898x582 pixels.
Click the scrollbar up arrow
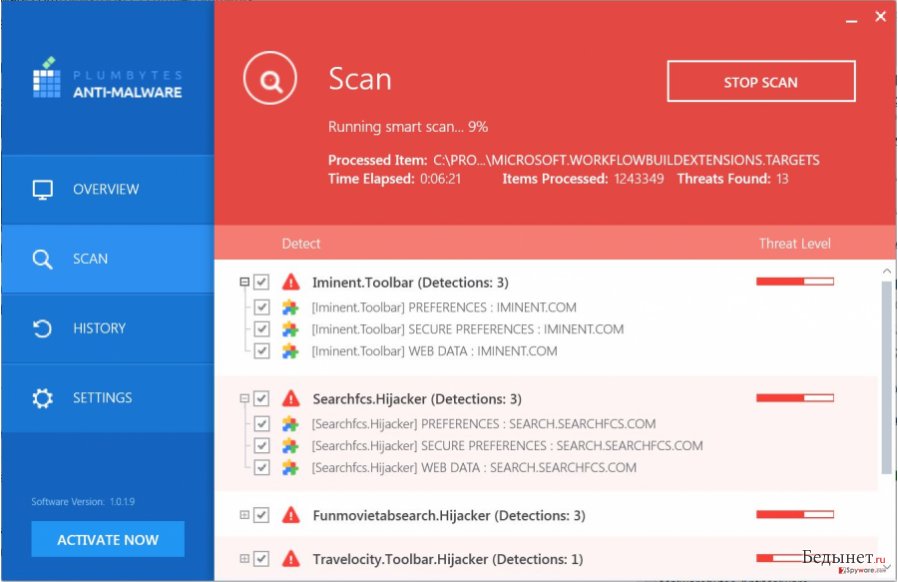coord(887,270)
